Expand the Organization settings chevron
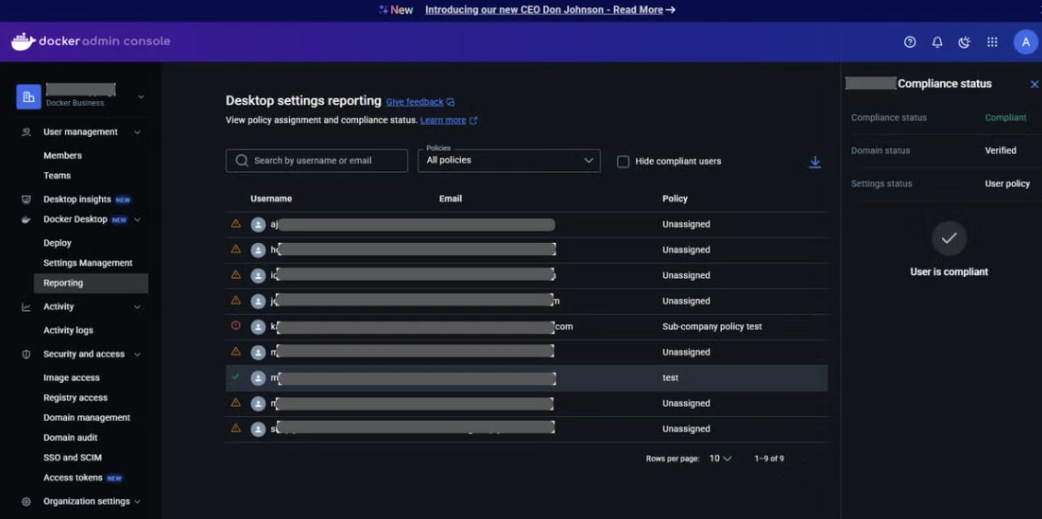This screenshot has width=1042, height=519. click(138, 502)
